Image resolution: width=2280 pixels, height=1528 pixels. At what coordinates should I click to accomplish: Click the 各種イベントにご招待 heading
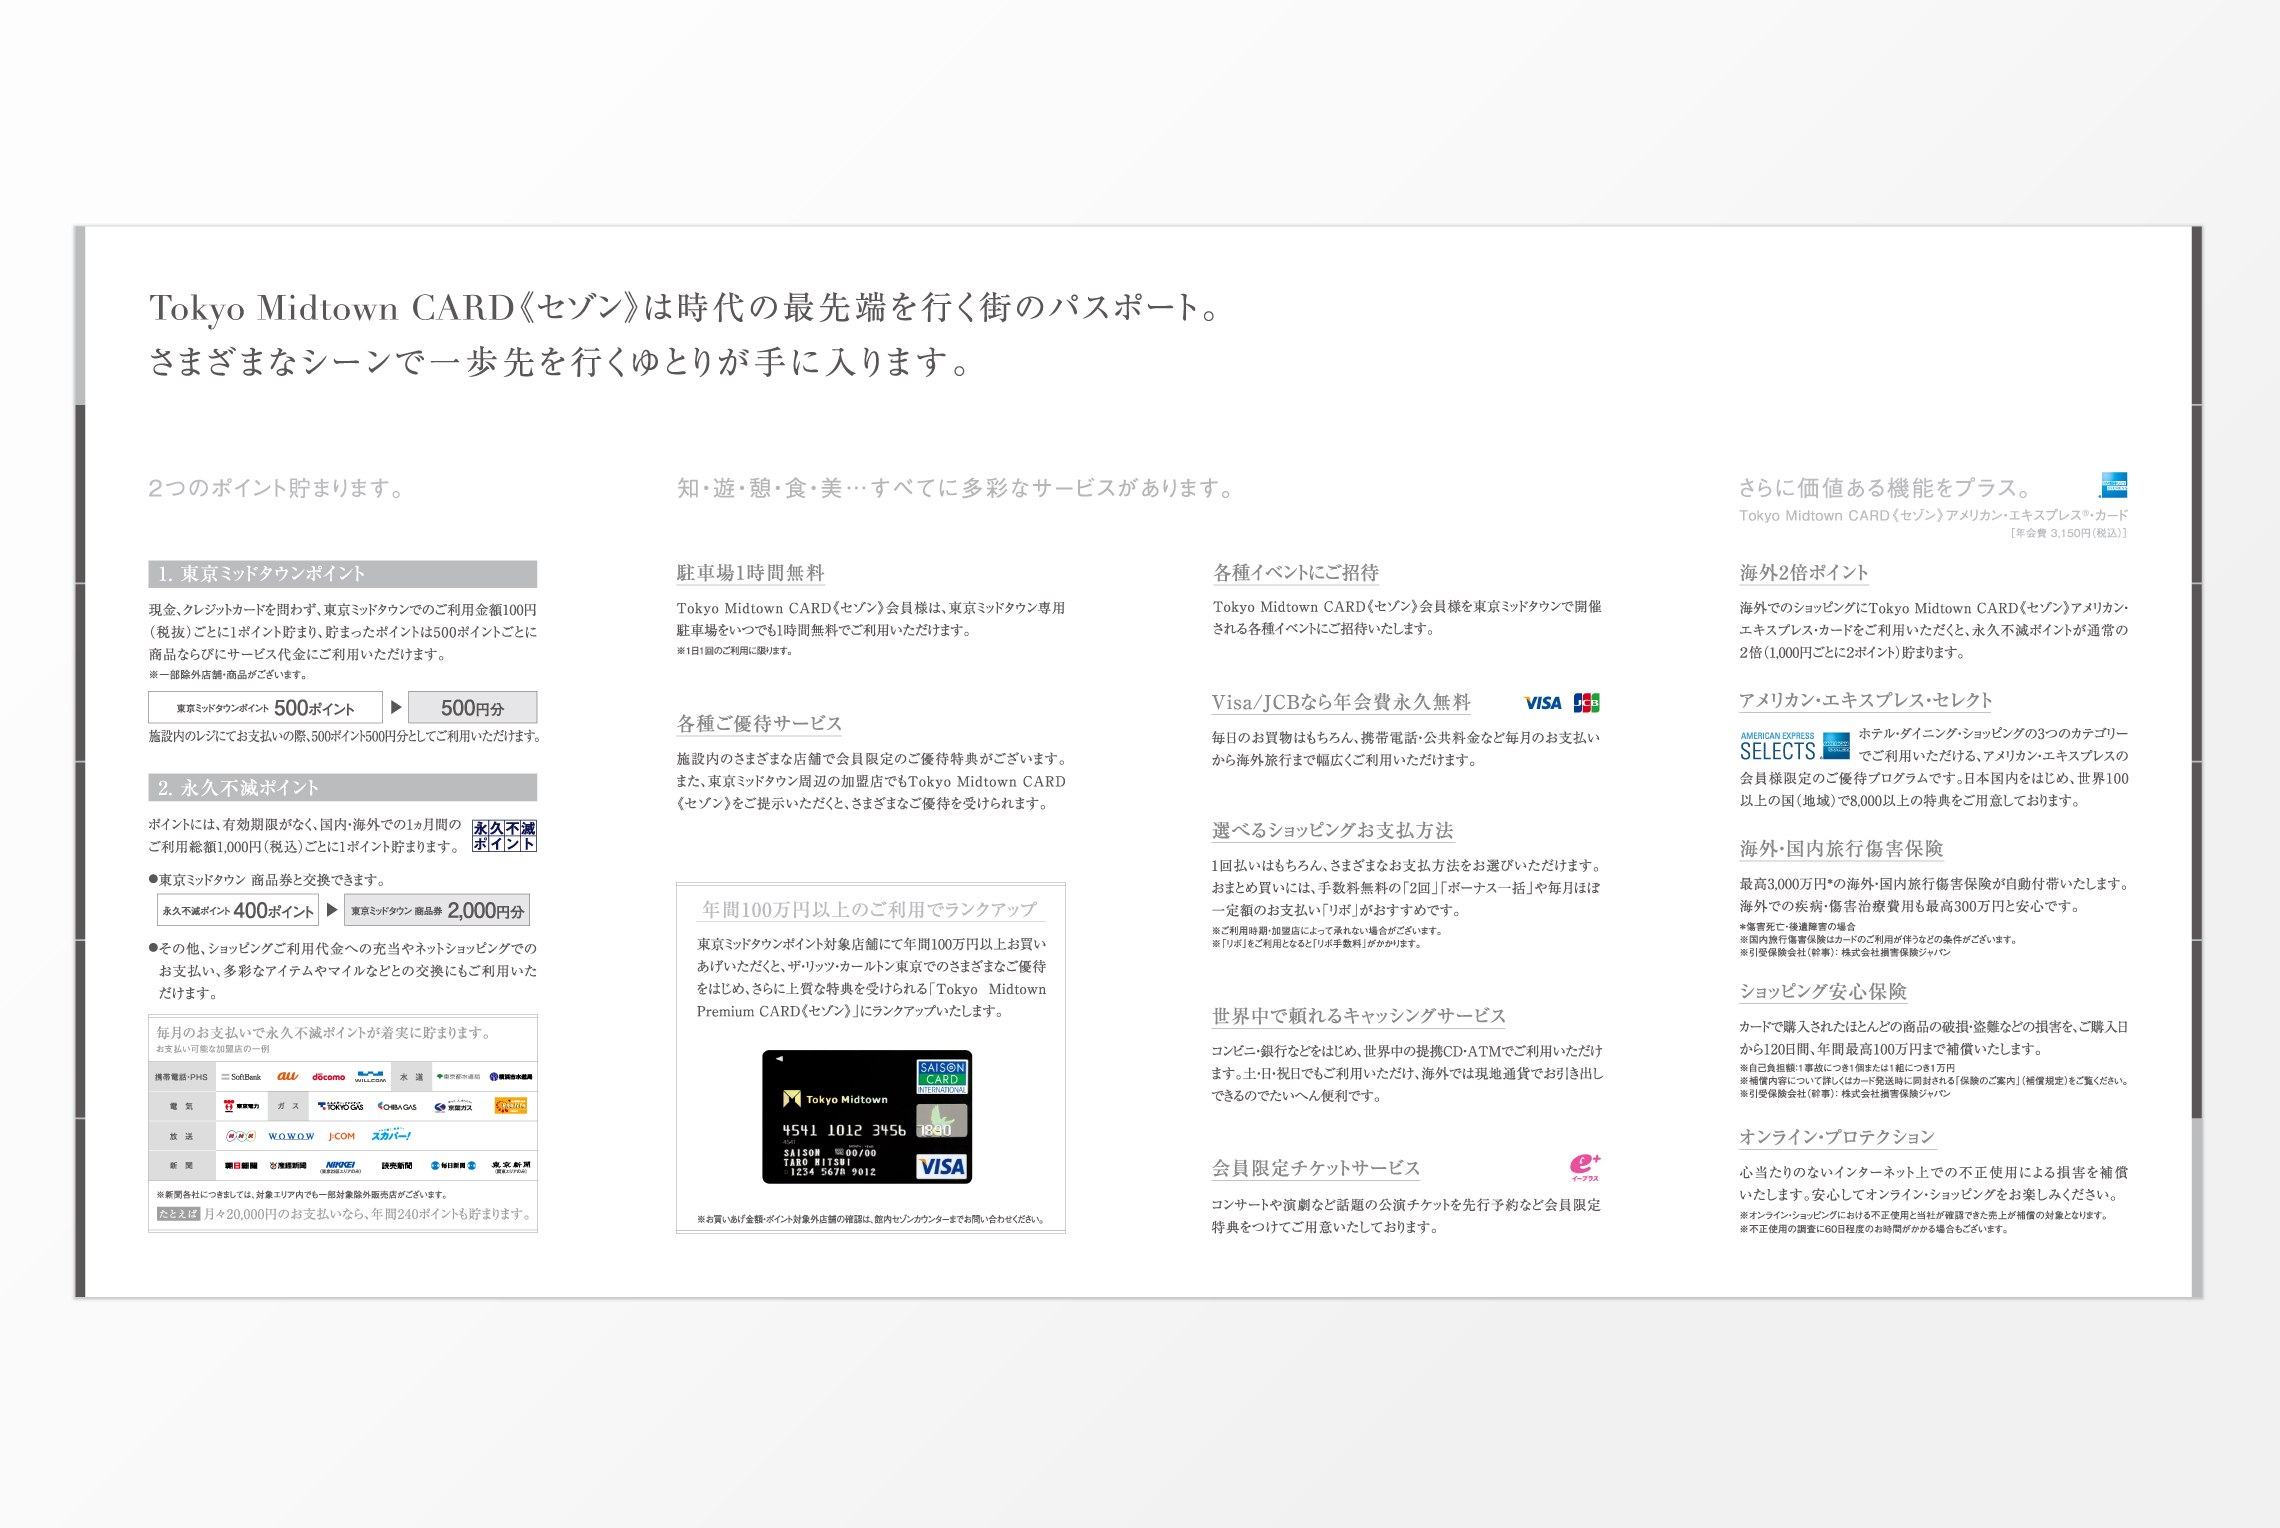(x=1296, y=573)
